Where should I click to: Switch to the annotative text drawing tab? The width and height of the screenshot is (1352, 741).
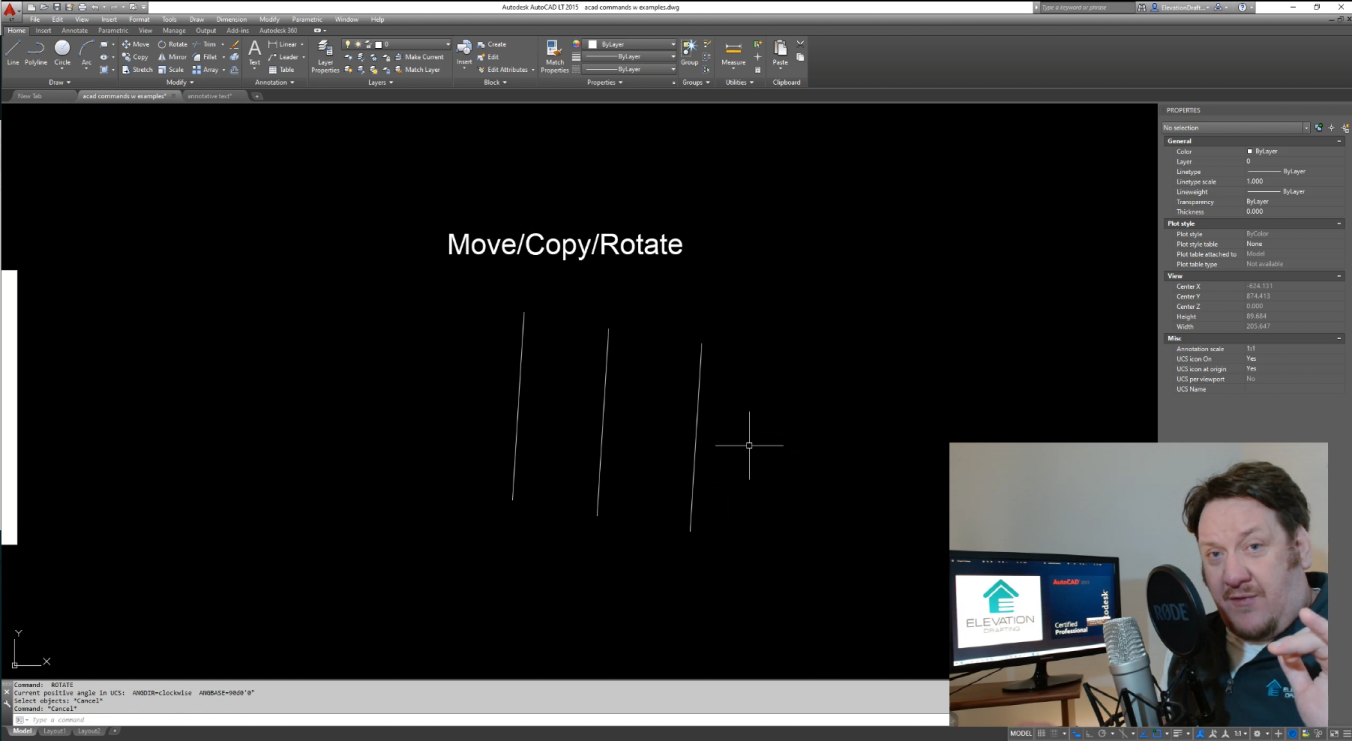click(210, 96)
